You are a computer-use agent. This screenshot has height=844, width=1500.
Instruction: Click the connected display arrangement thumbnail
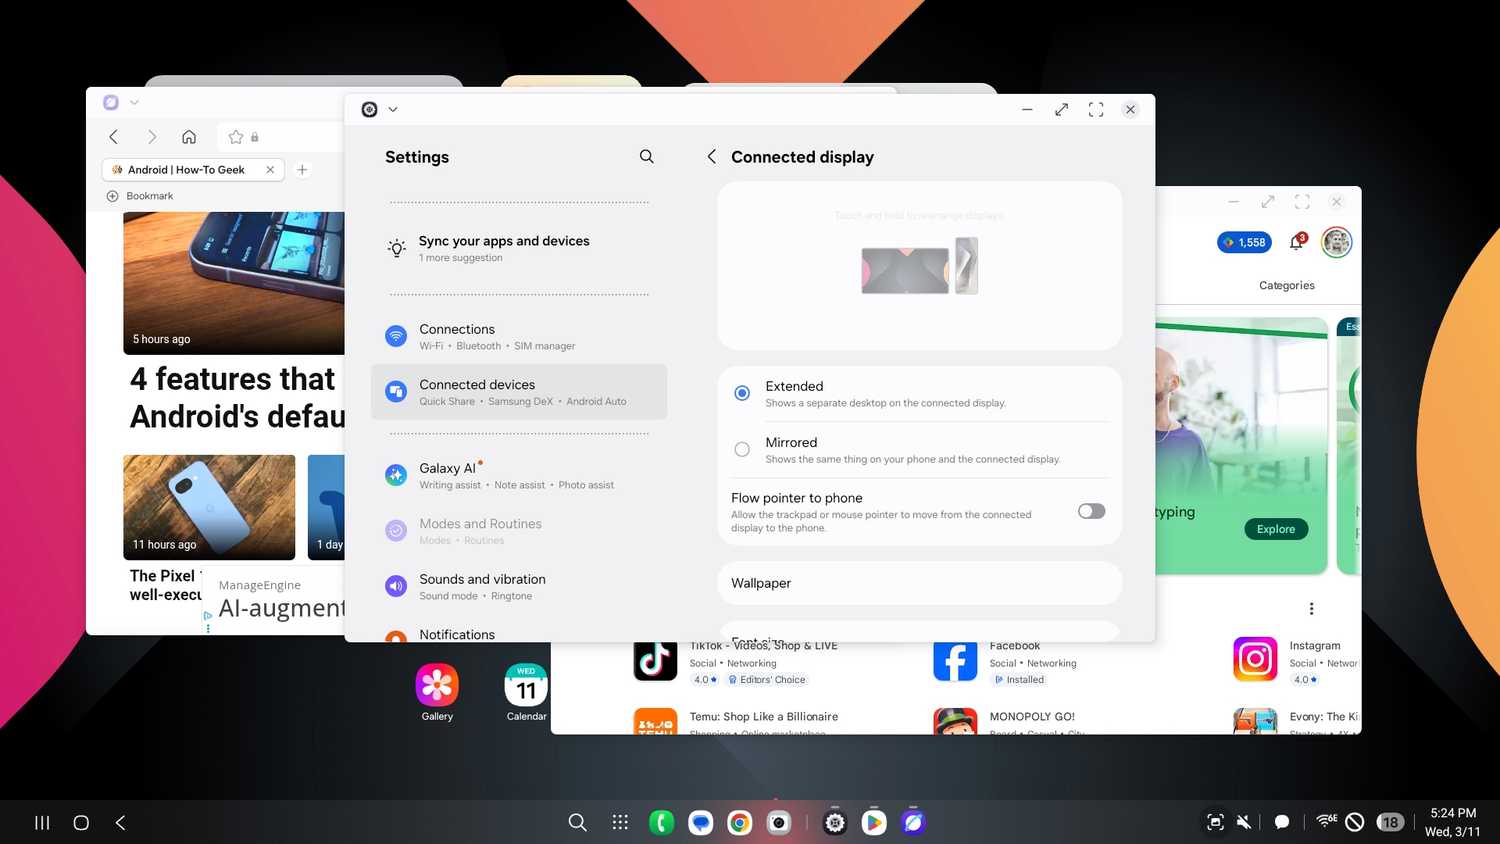click(919, 267)
